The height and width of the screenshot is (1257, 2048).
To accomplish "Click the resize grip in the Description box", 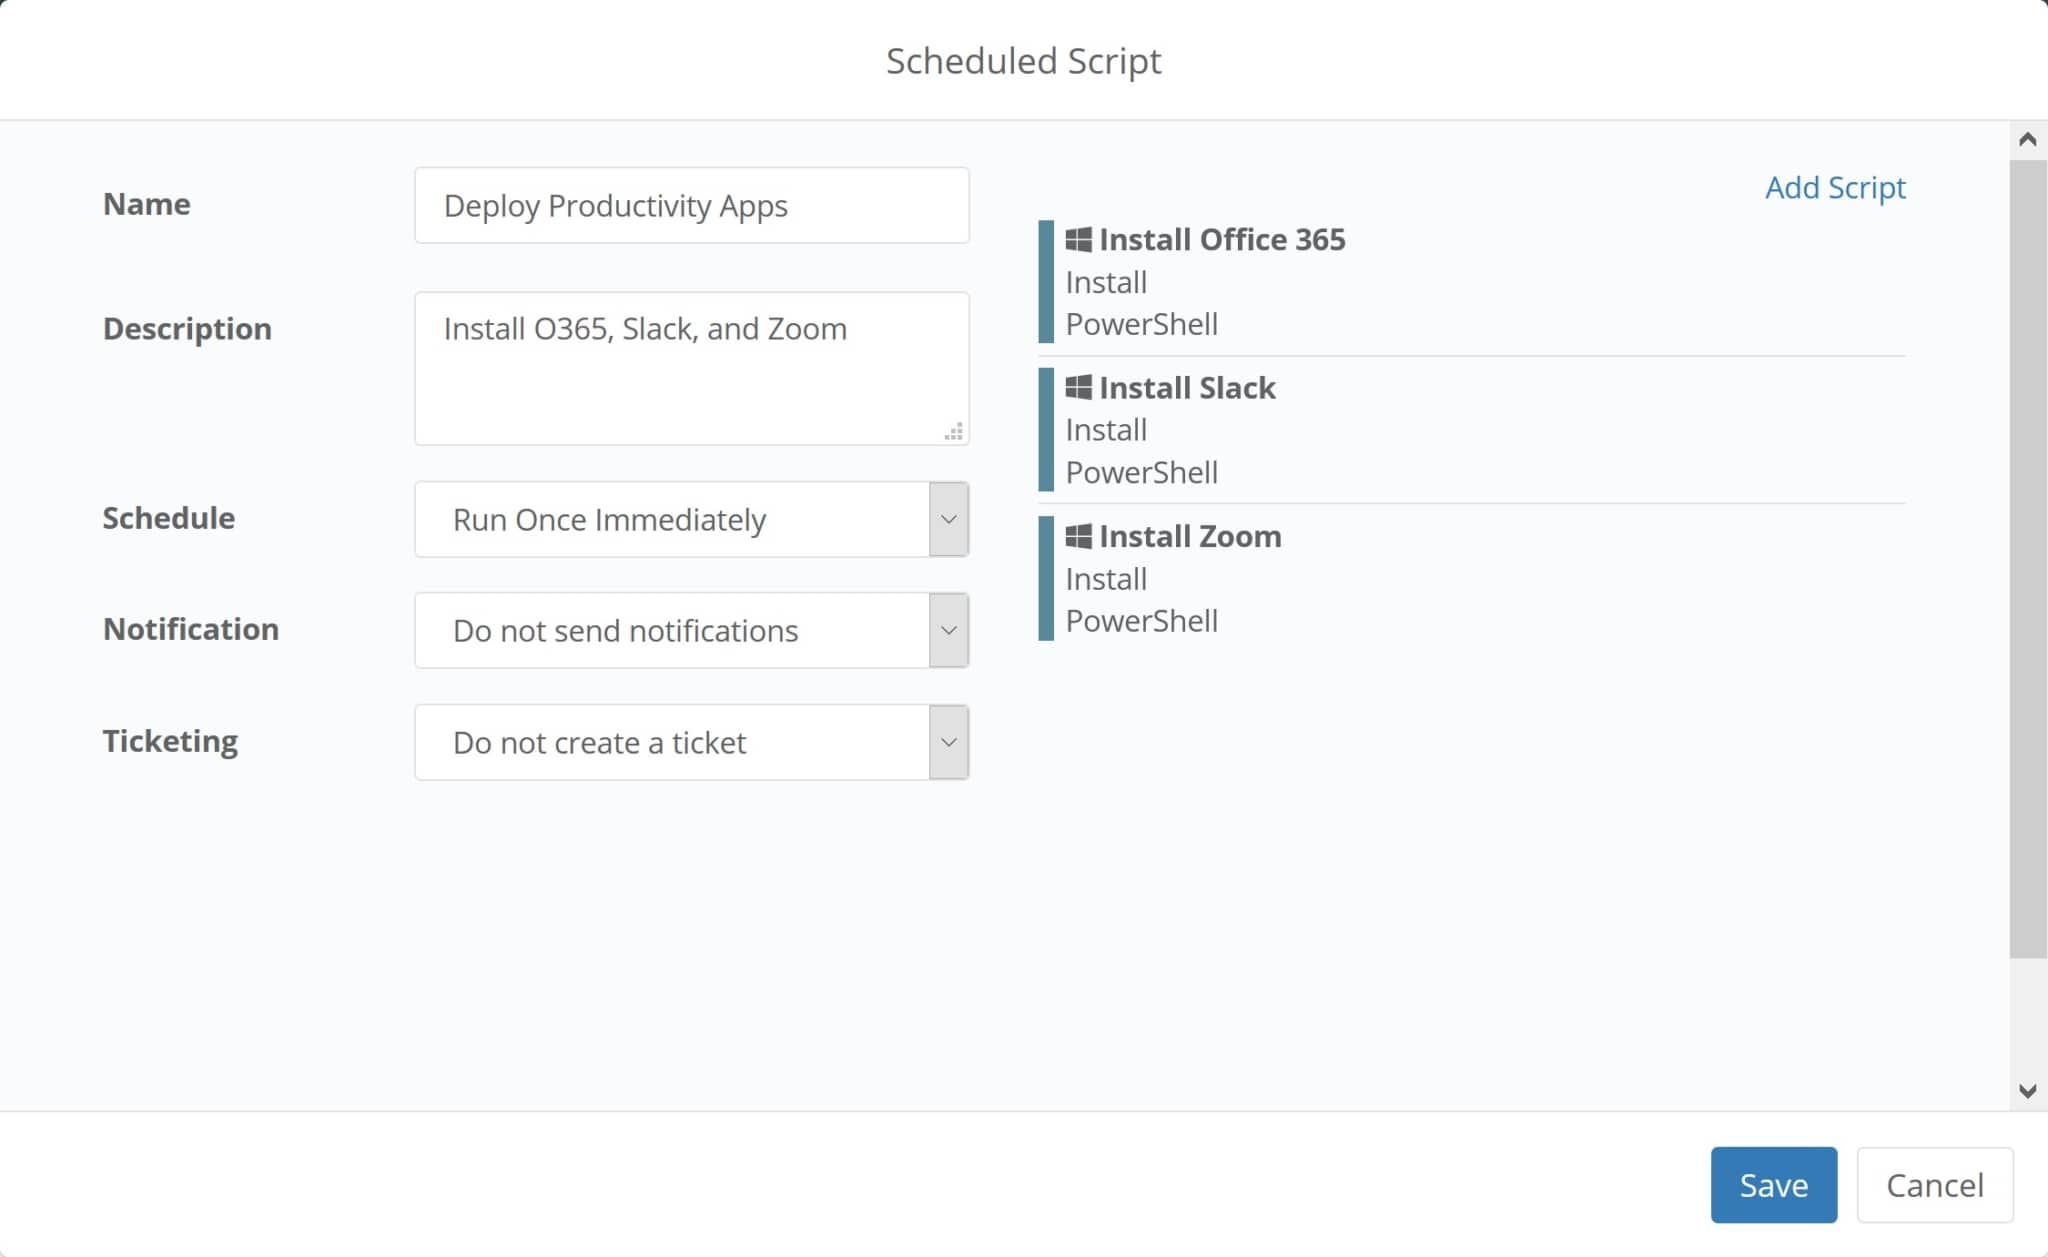I will tap(955, 431).
